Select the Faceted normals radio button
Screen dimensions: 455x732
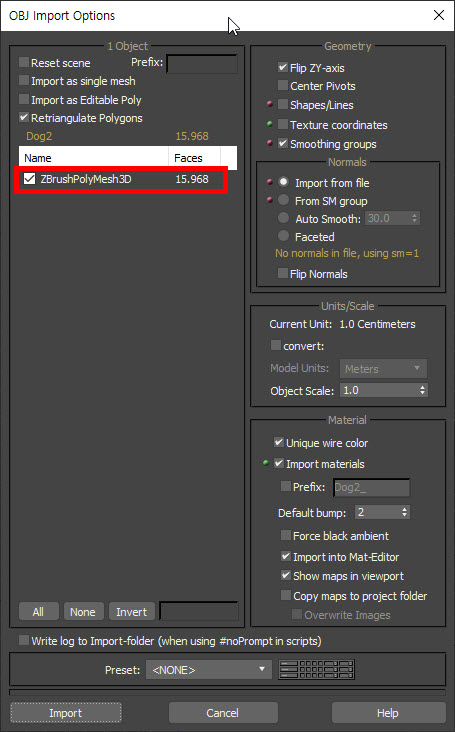coord(283,236)
